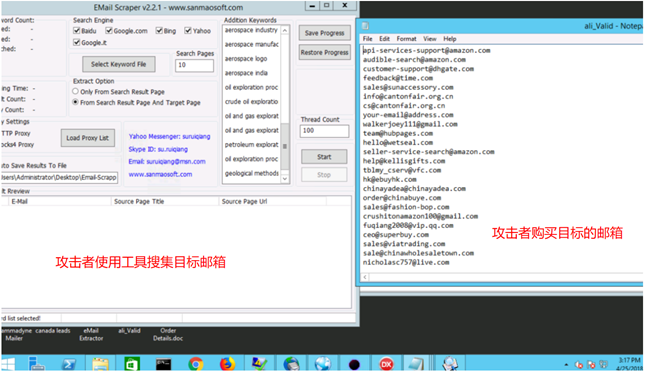The image size is (645, 373).
Task: Click line nicholasc757@live.com in Notepad
Action: pyautogui.click(x=406, y=262)
